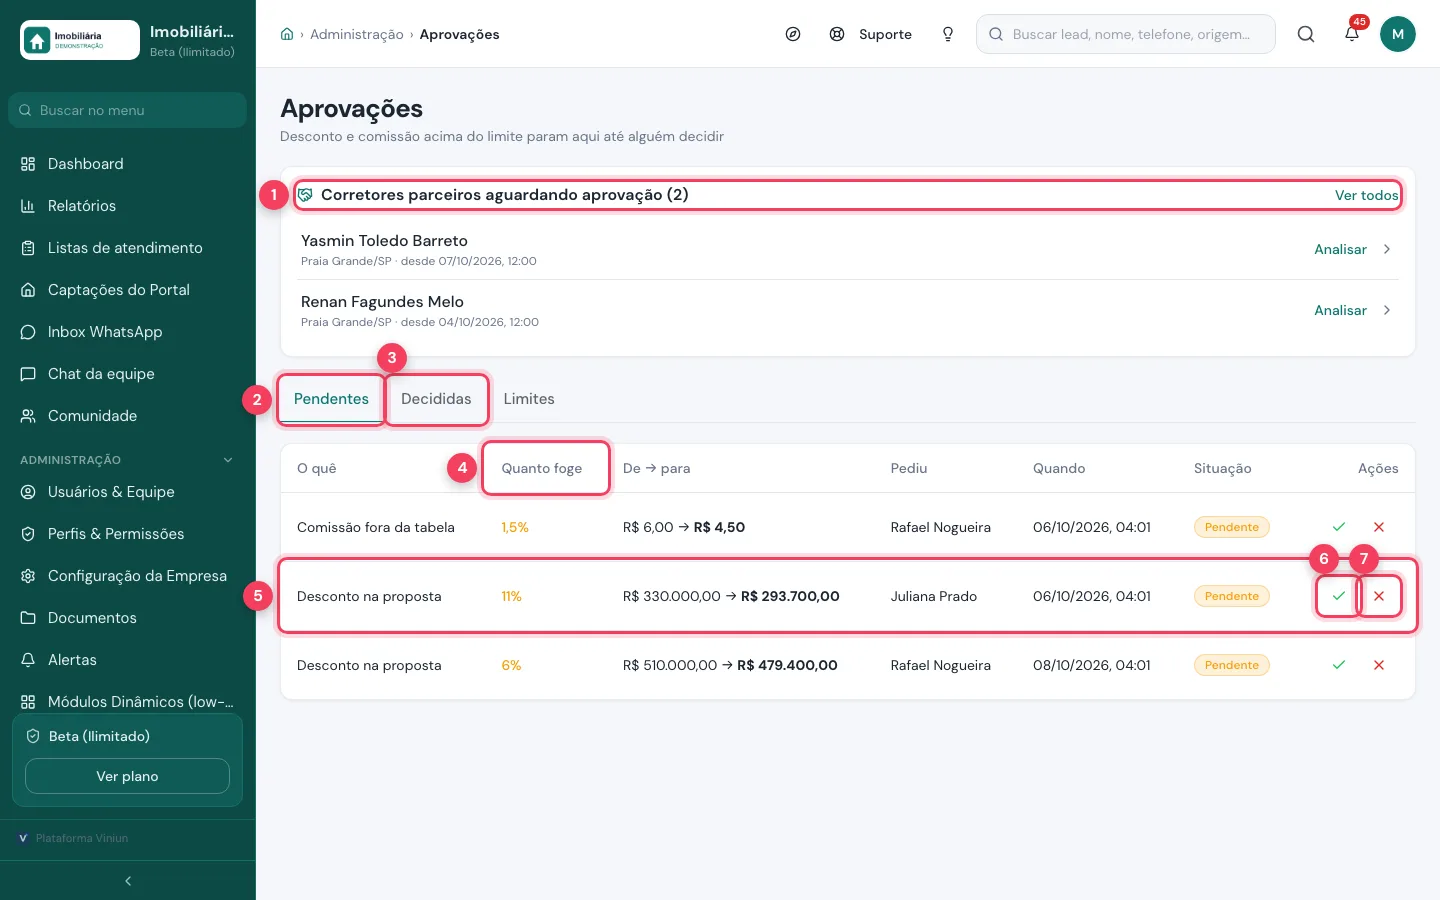Focus the Buscar no menu field
The width and height of the screenshot is (1440, 900).
pos(128,110)
